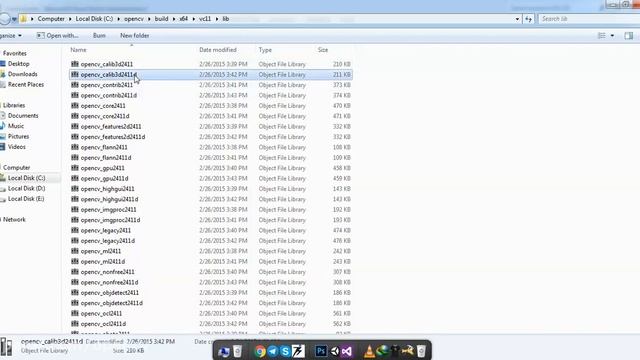Viewport: 640px width, 360px height.
Task: Select the opencv_gpu2411d file
Action: [x=104, y=178]
